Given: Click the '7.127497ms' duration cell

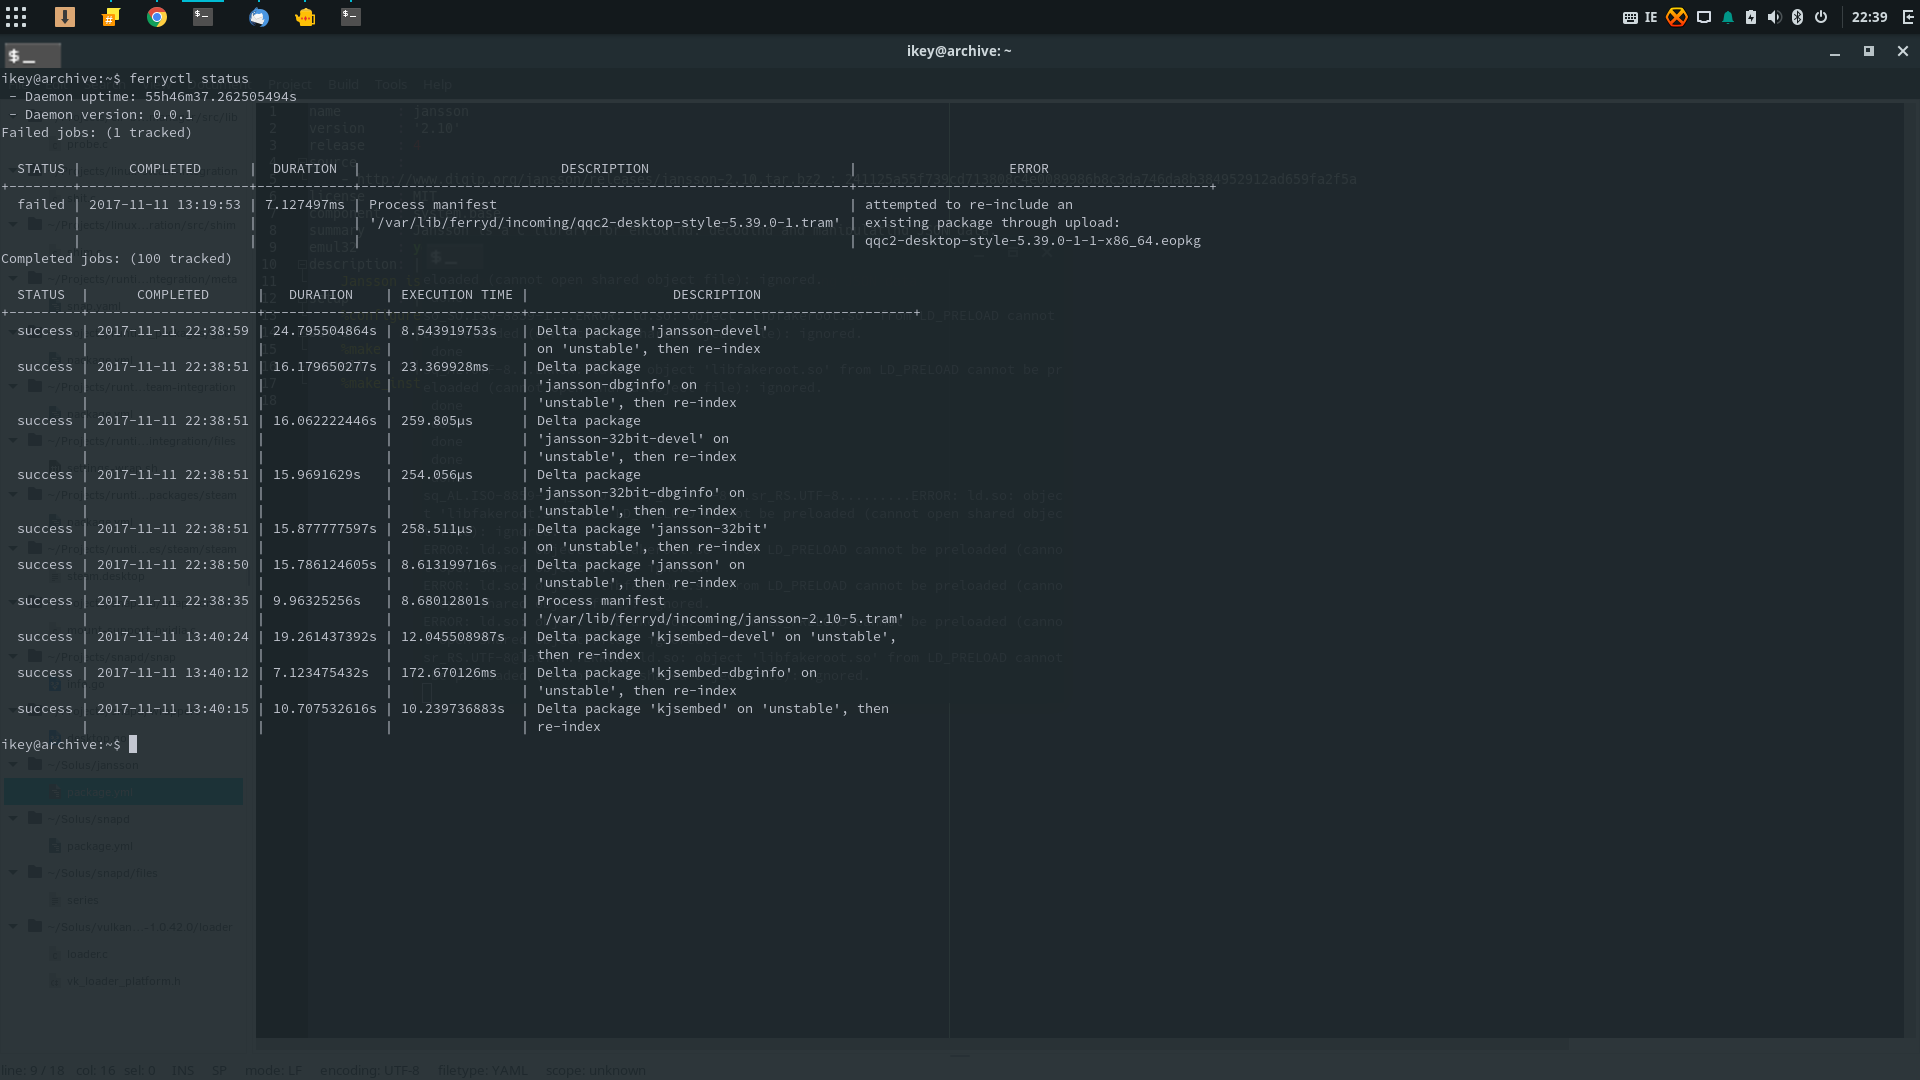Looking at the screenshot, I should click(x=305, y=205).
